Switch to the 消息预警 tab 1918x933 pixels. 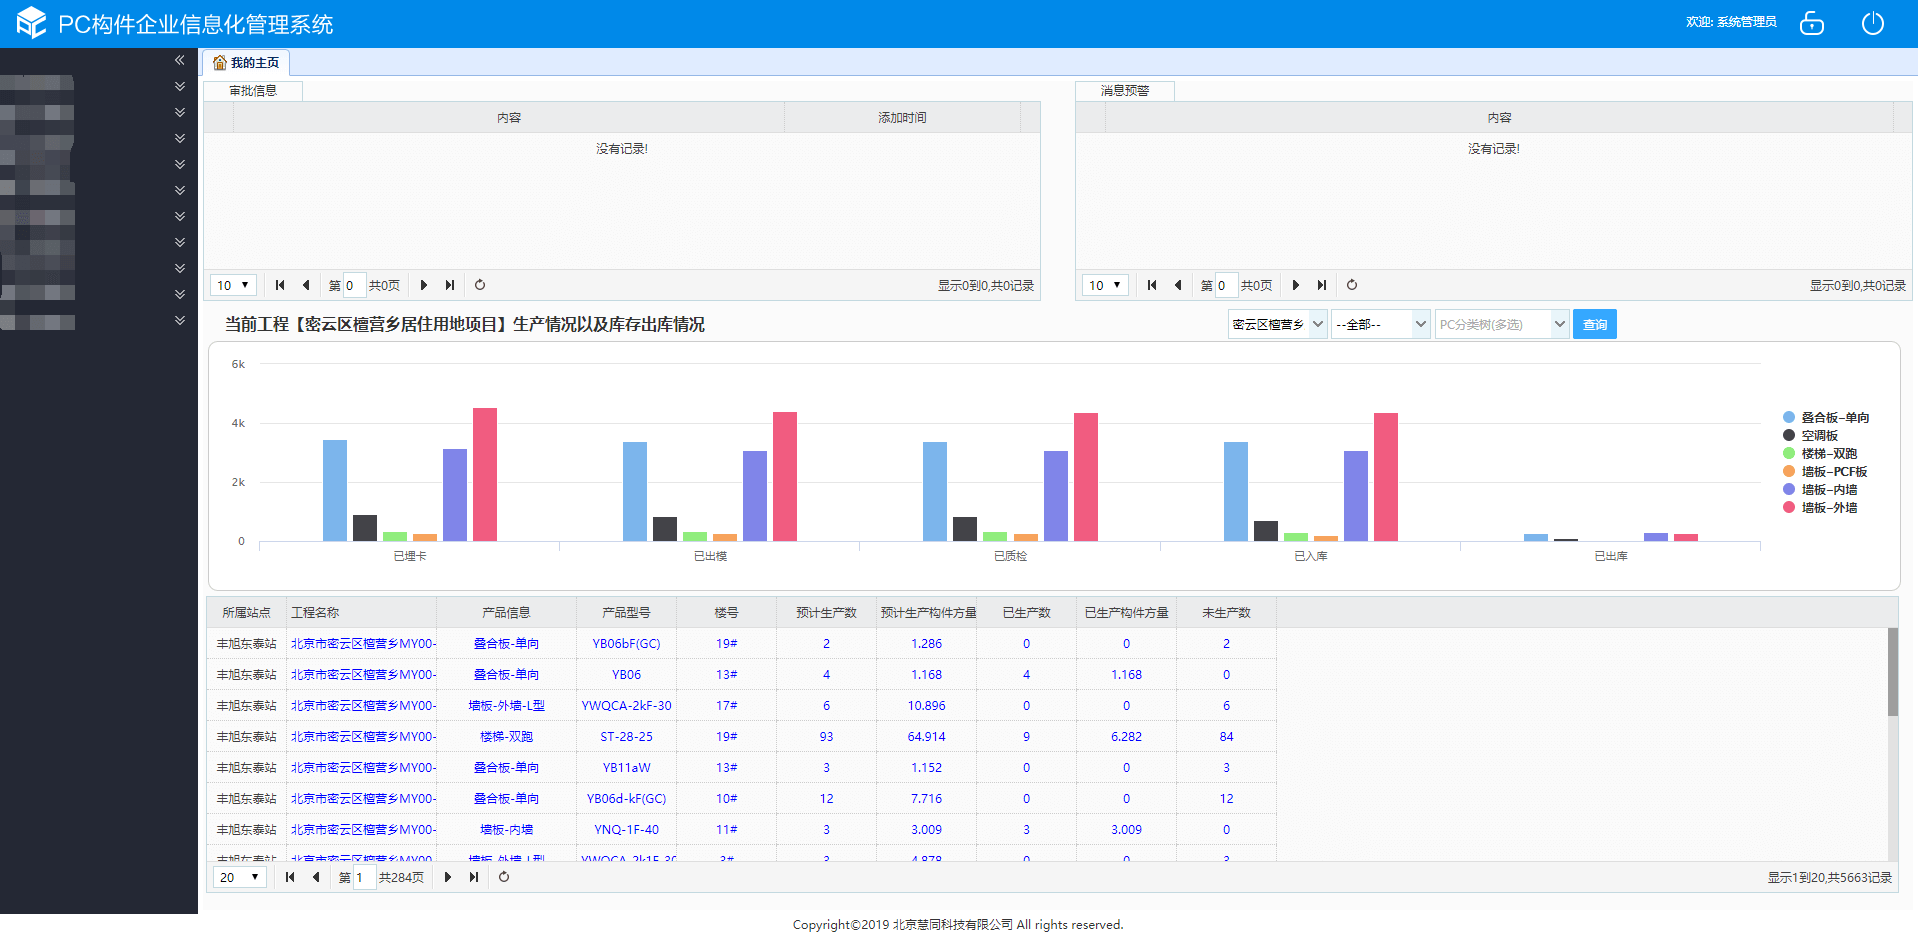1124,91
